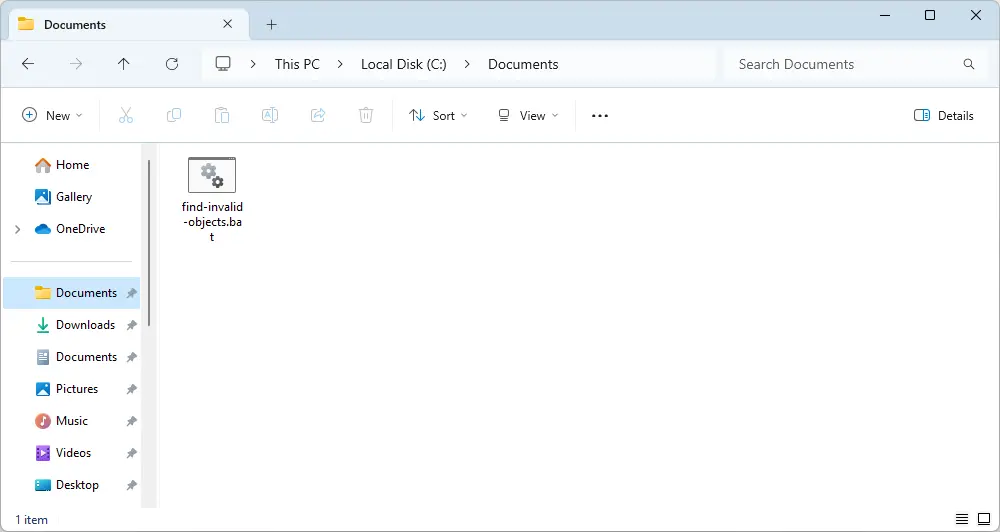
Task: Select the find-invalid-objects.bat file
Action: (212, 200)
